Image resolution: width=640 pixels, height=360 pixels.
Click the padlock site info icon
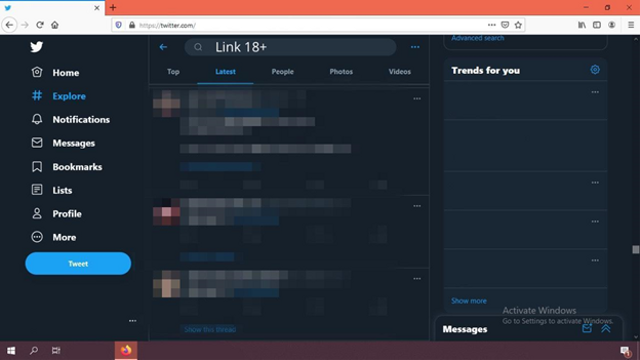(132, 25)
